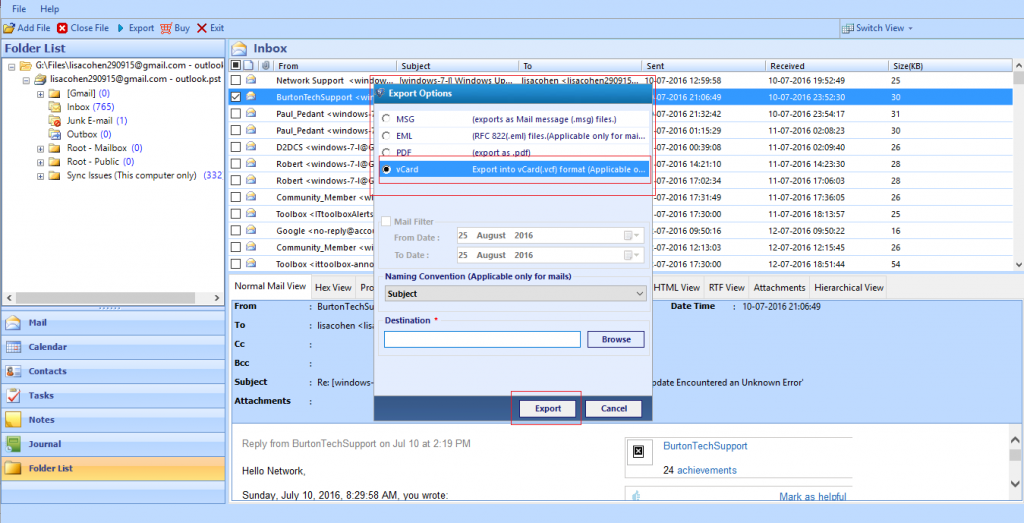Viewport: 1024px width, 523px height.
Task: Open the Journal pane icon
Action: [12, 443]
